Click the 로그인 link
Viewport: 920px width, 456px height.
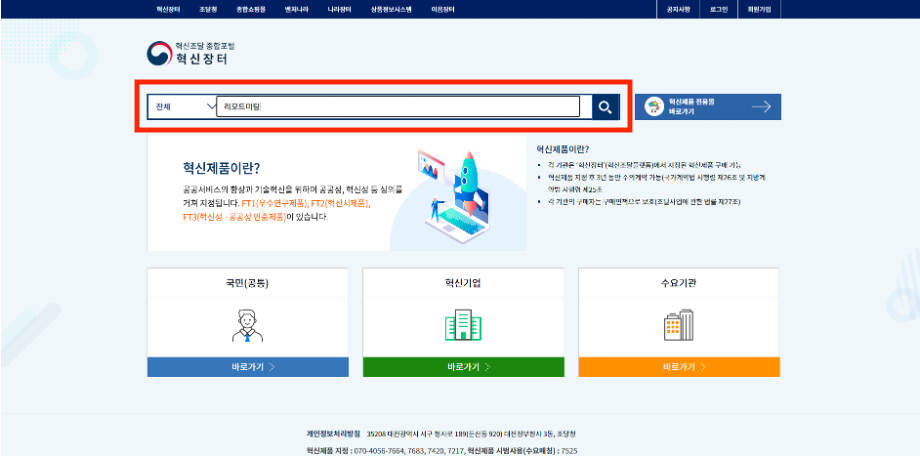(x=719, y=9)
